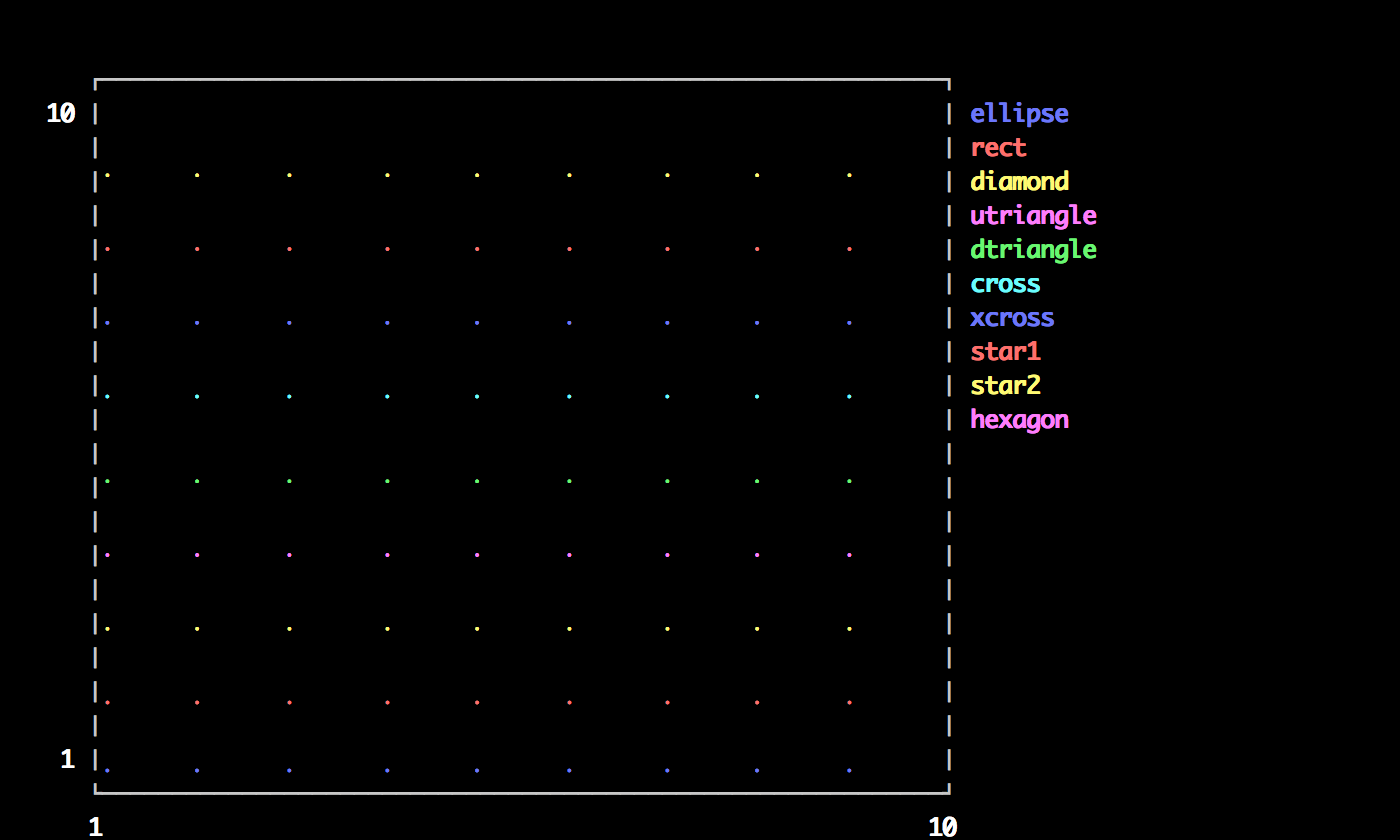Click the diamond legend label
Image resolution: width=1400 pixels, height=840 pixels.
coord(1019,182)
